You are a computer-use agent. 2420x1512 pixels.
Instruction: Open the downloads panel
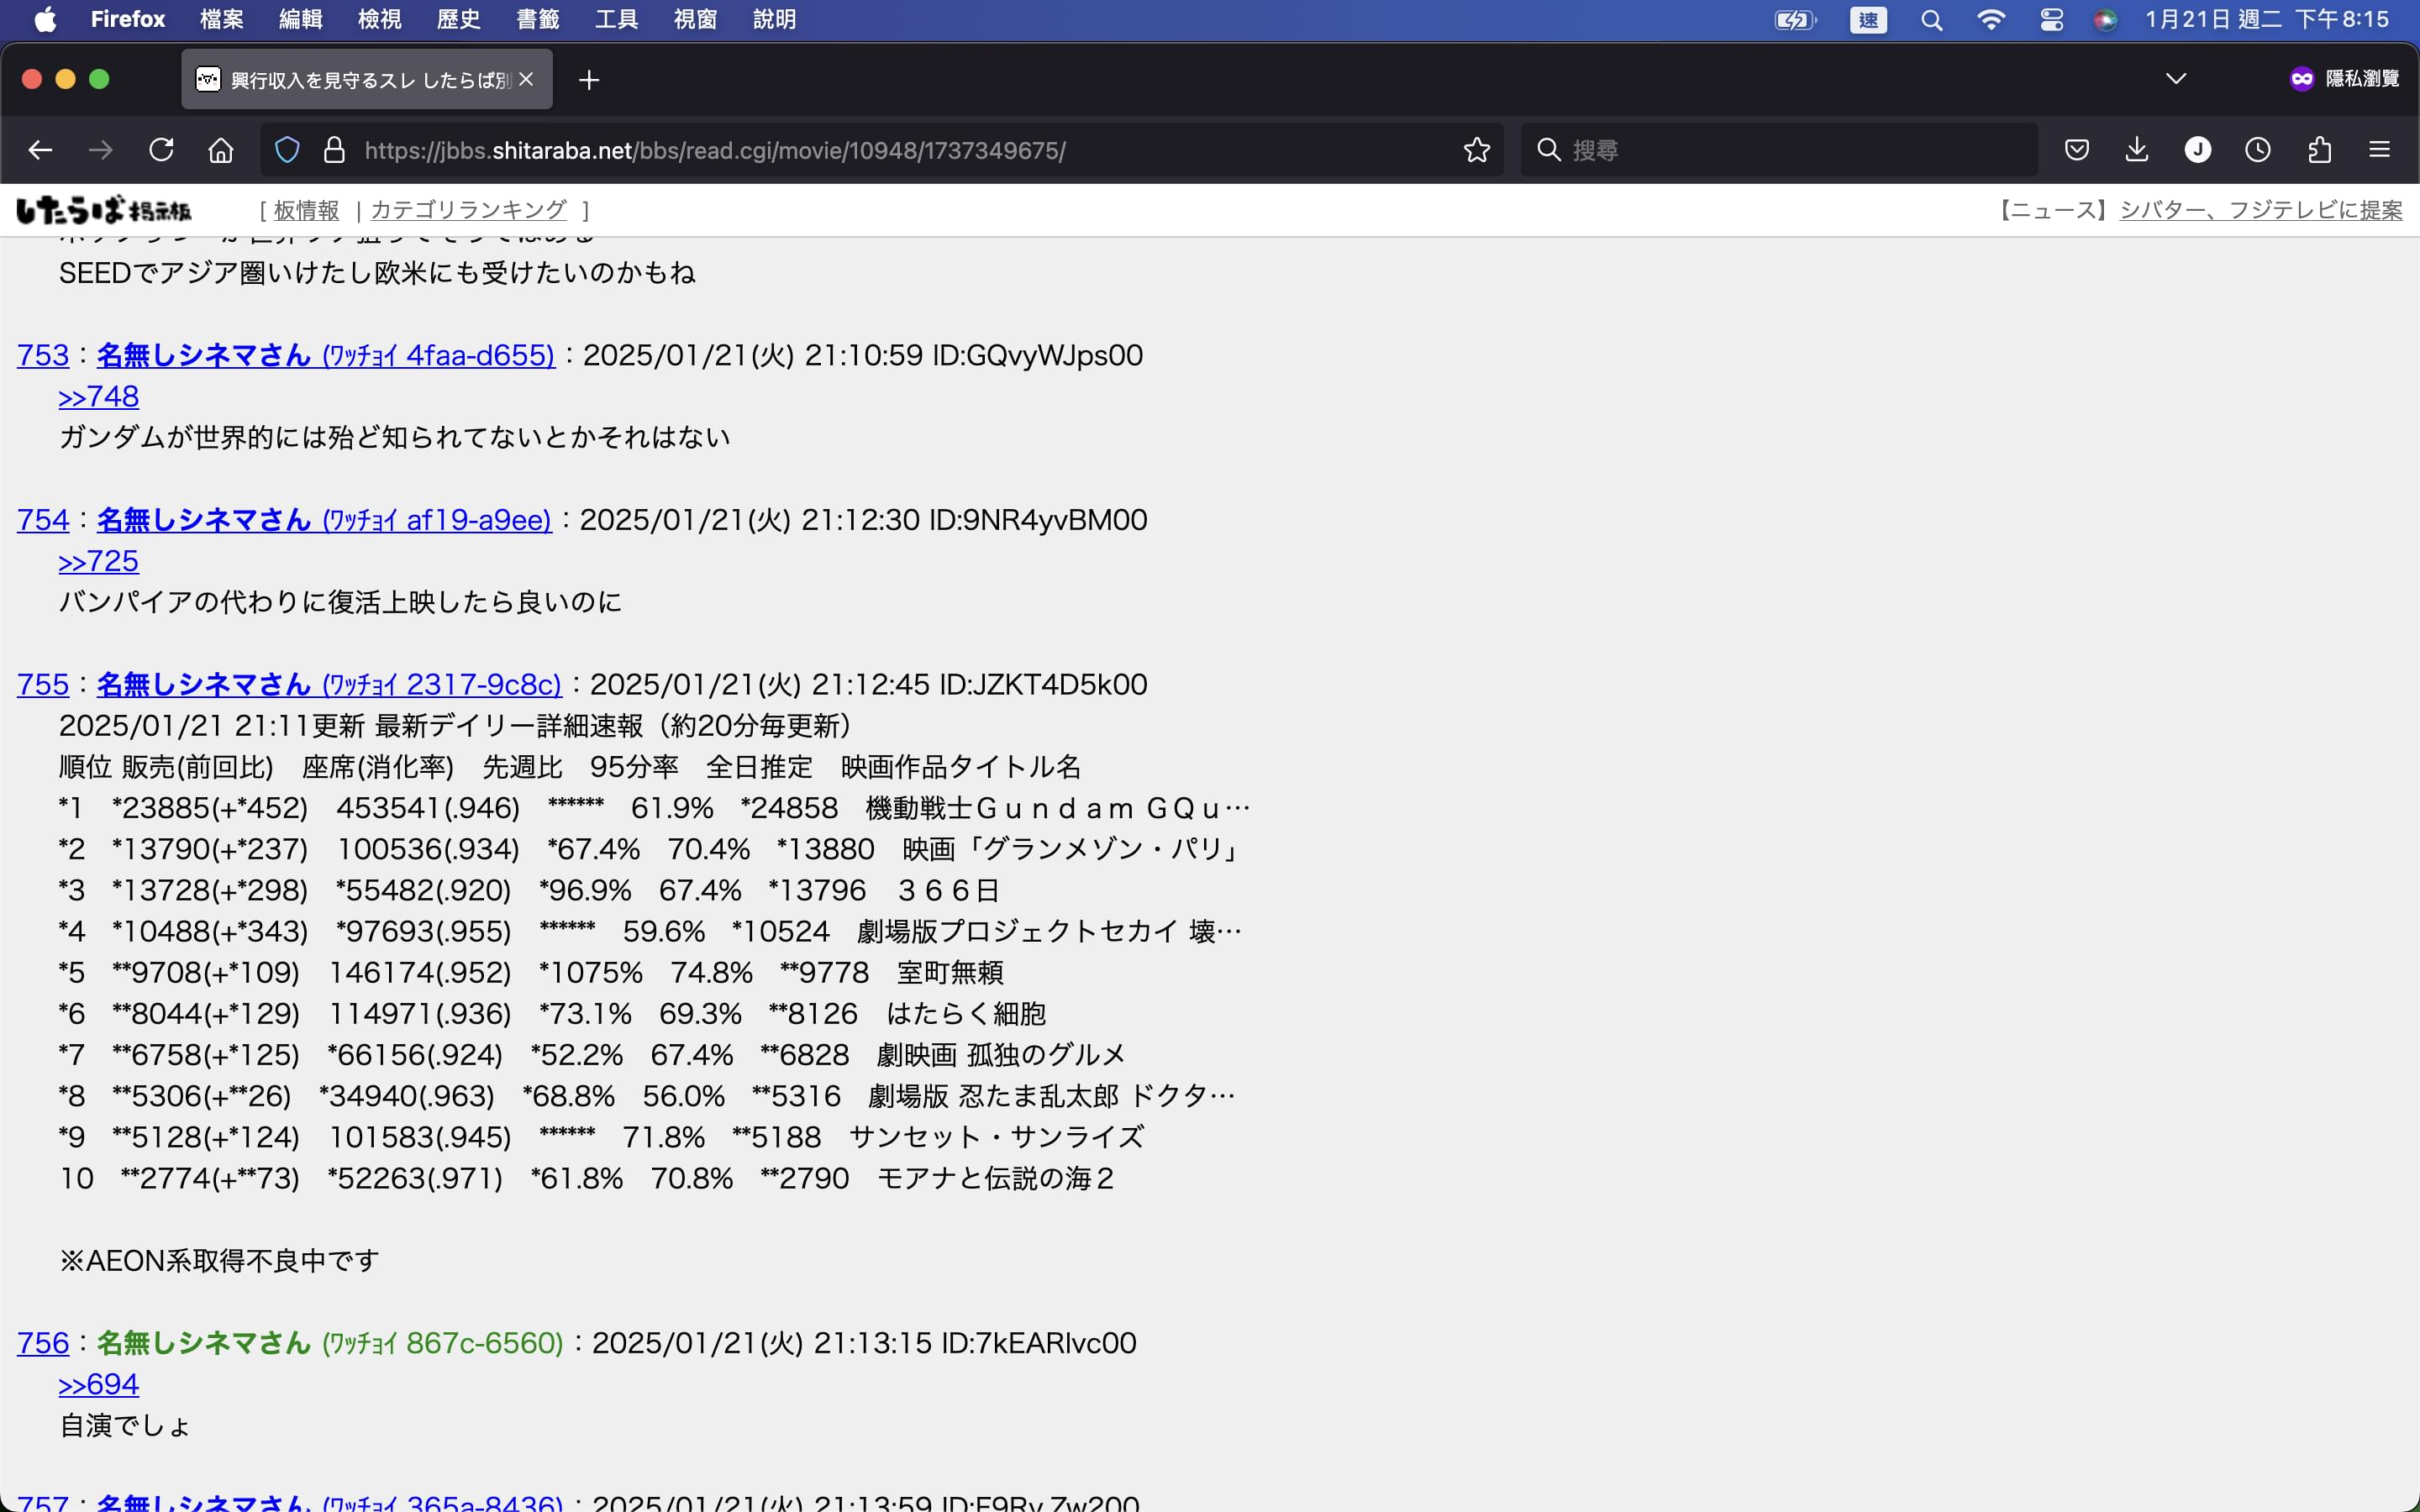(2137, 150)
